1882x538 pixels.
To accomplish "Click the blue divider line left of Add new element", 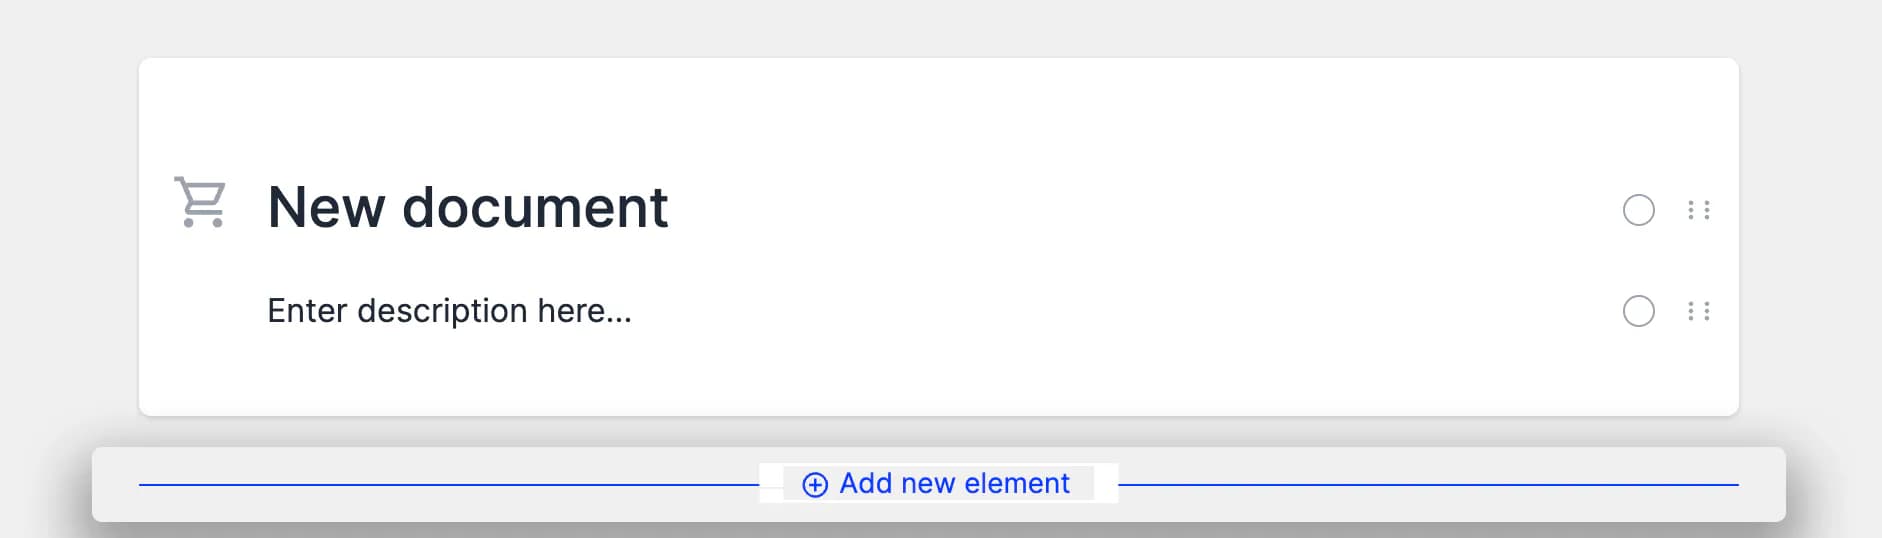I will pyautogui.click(x=448, y=485).
